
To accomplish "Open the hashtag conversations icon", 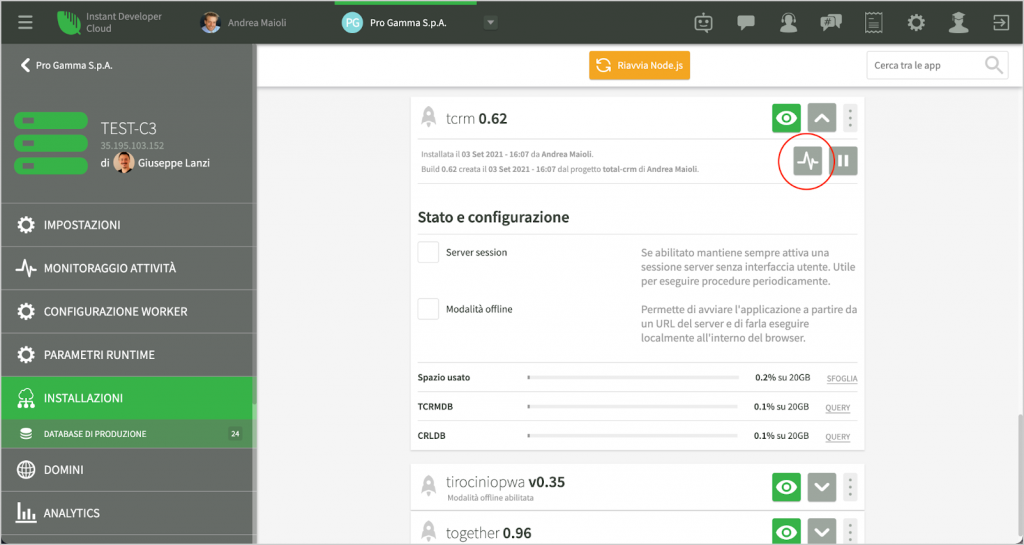I will pyautogui.click(x=831, y=23).
